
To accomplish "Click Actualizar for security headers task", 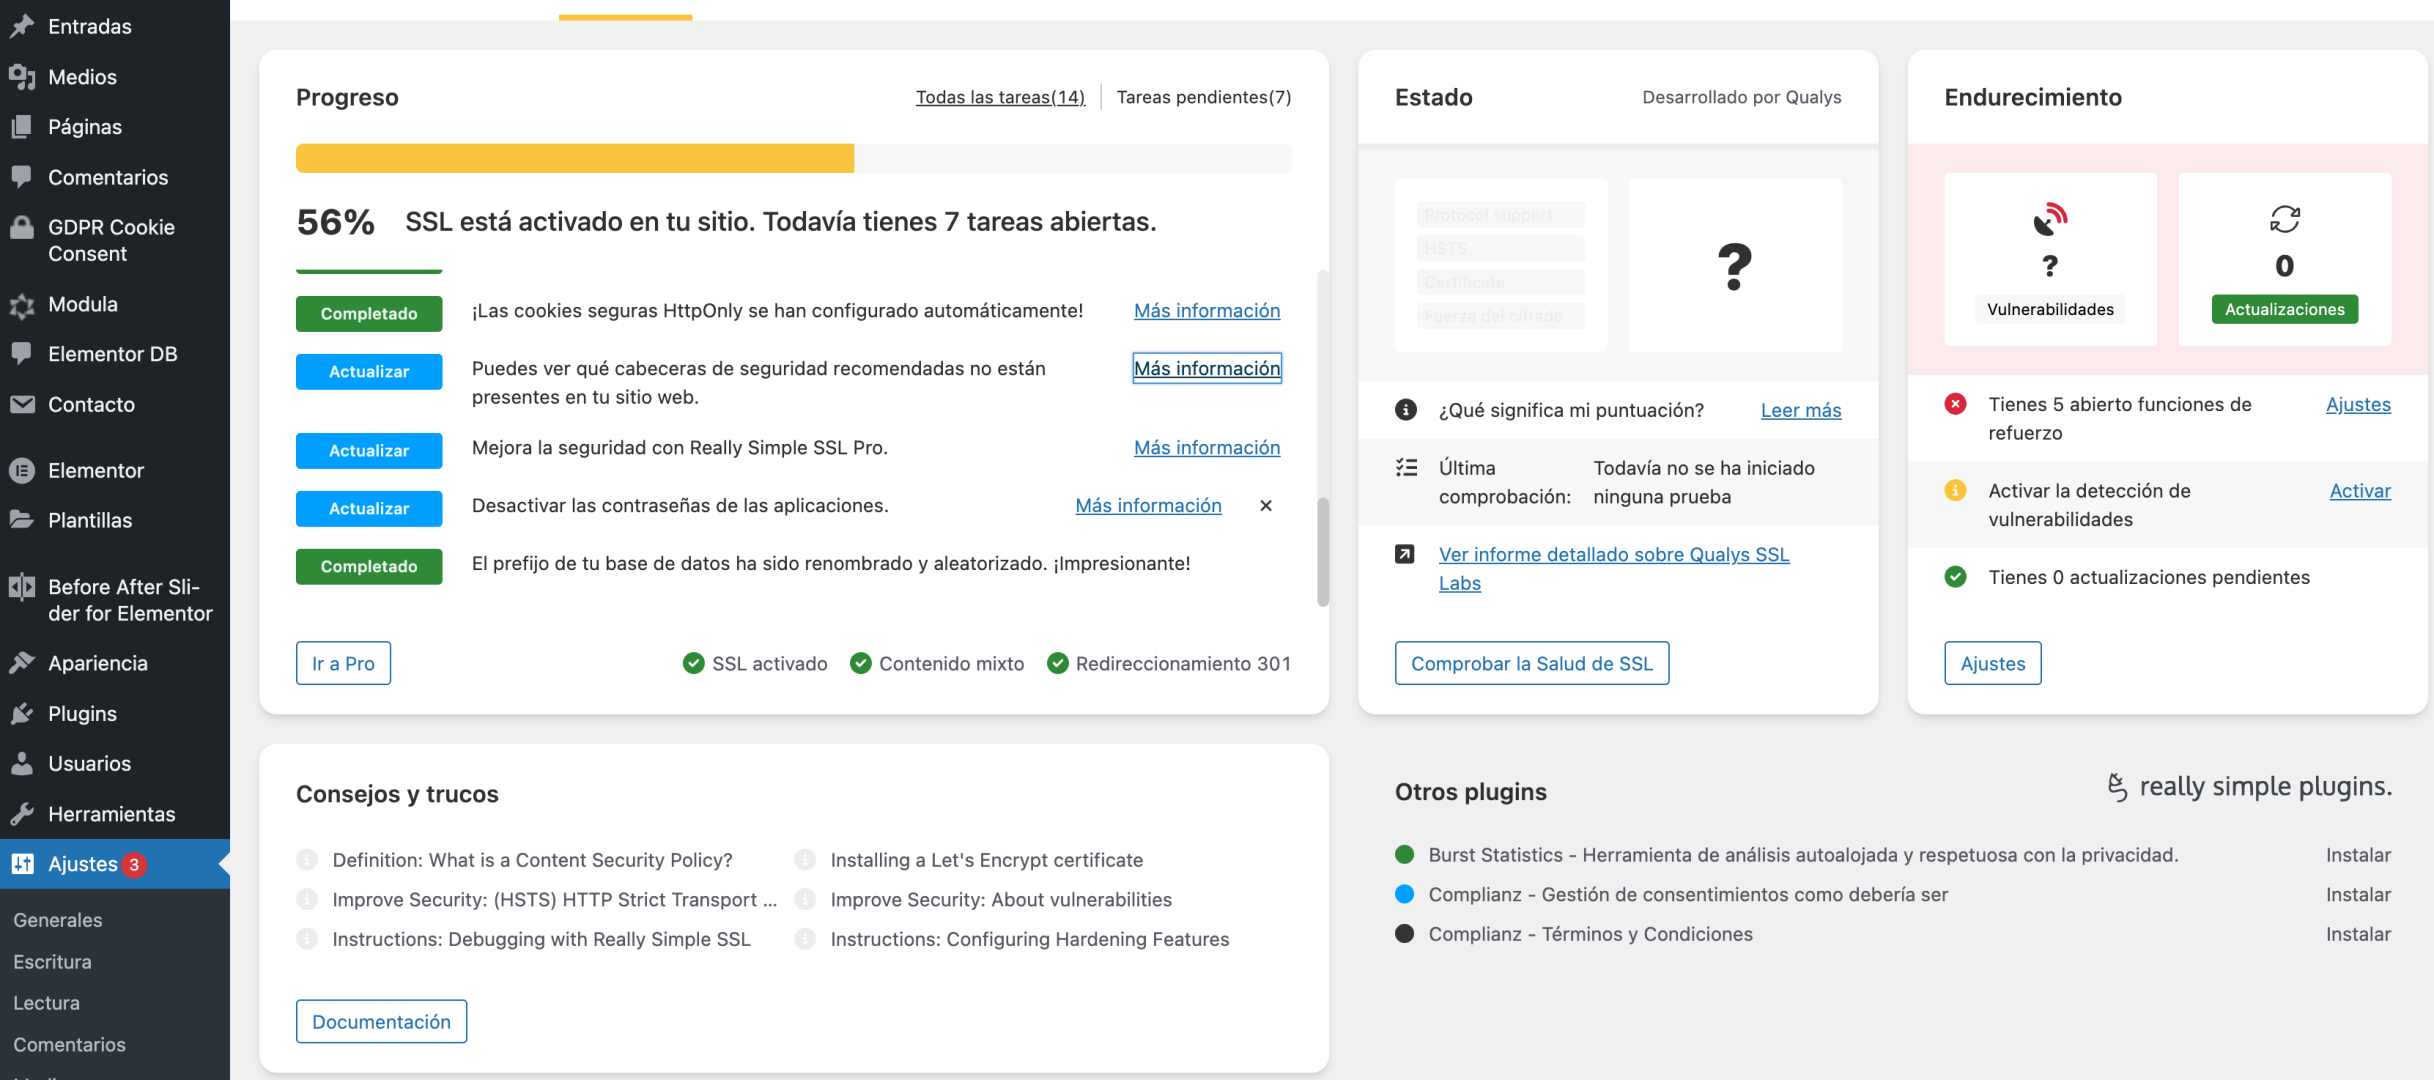I will click(x=369, y=372).
